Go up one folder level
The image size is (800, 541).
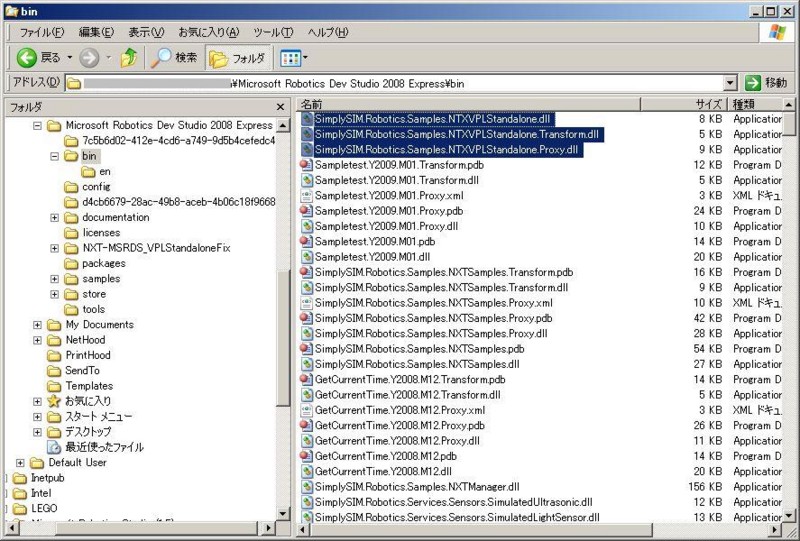coord(129,58)
